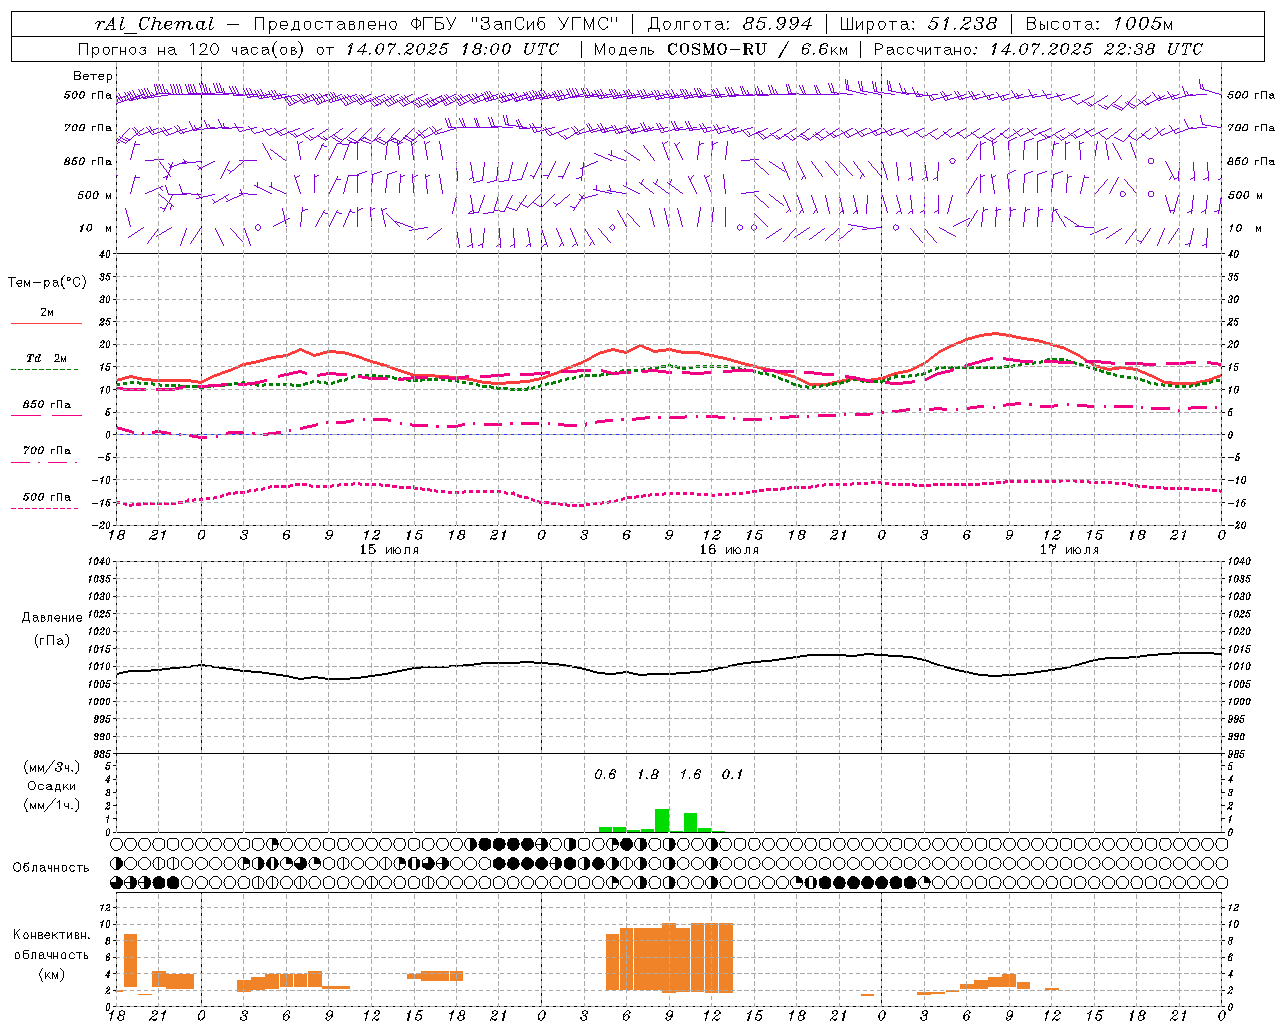Click the text Предоставлено ФГБУ "ЗапСиб УГМС"
Image resolution: width=1280 pixels, height=1024 pixels.
[x=437, y=24]
